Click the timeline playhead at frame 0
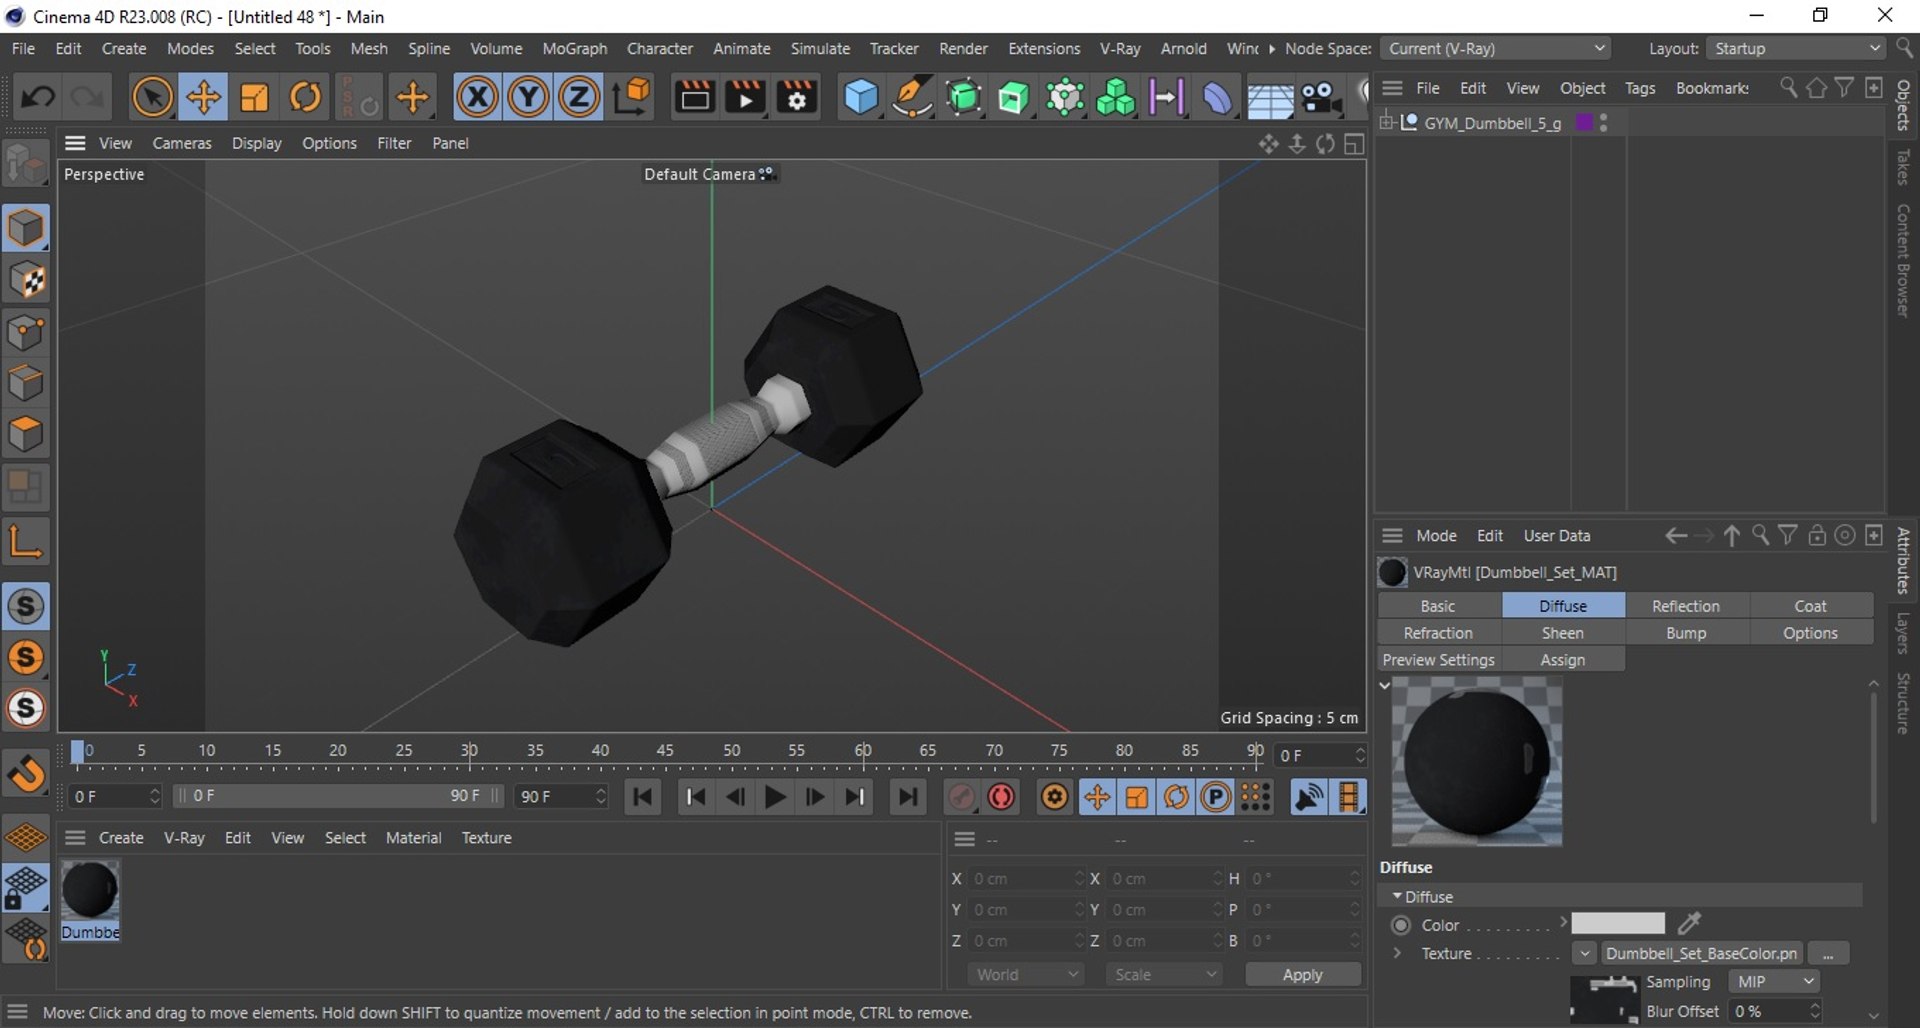The image size is (1920, 1028). click(x=78, y=753)
